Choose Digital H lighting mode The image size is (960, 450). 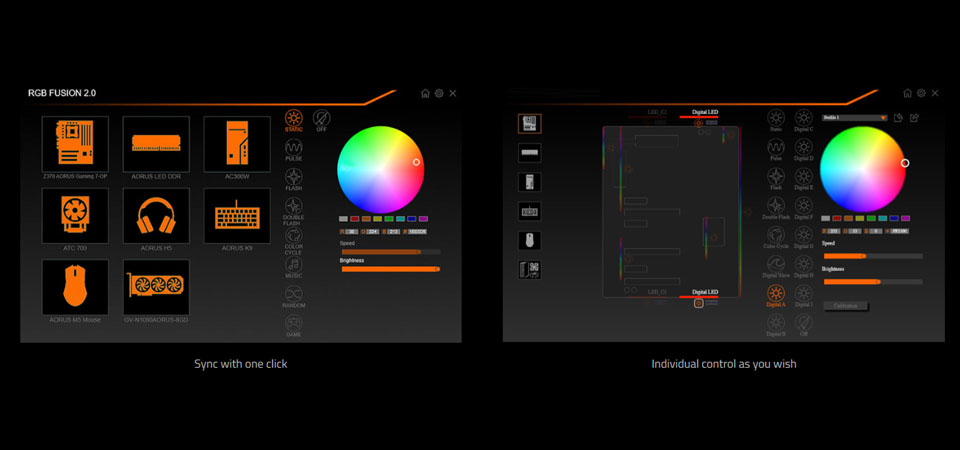pyautogui.click(x=803, y=268)
